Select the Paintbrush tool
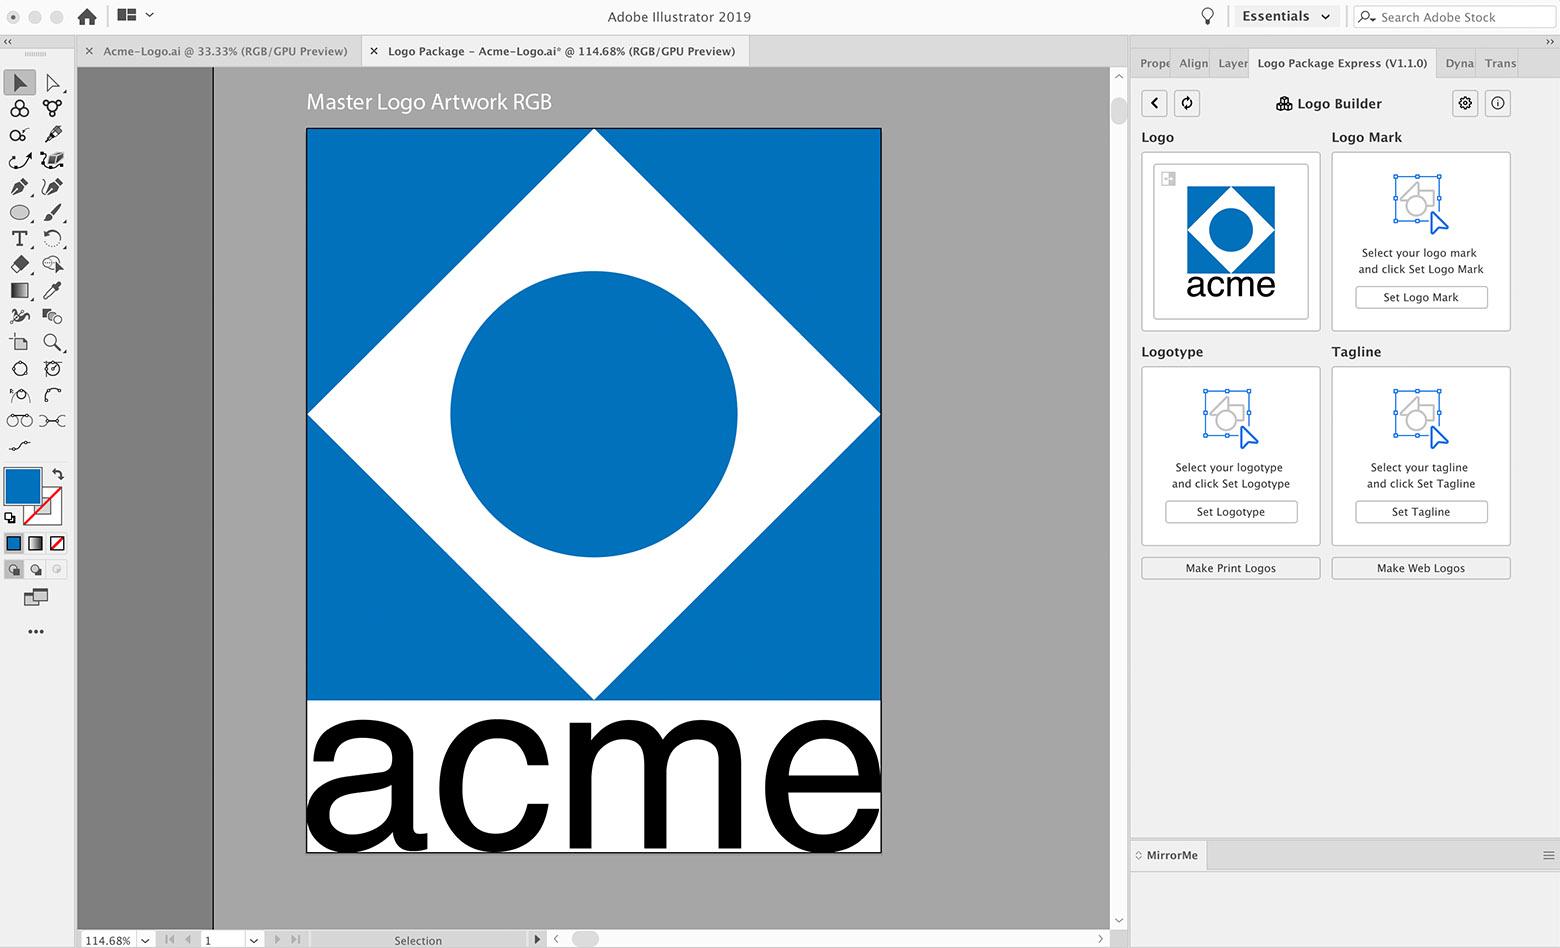1560x948 pixels. (53, 213)
